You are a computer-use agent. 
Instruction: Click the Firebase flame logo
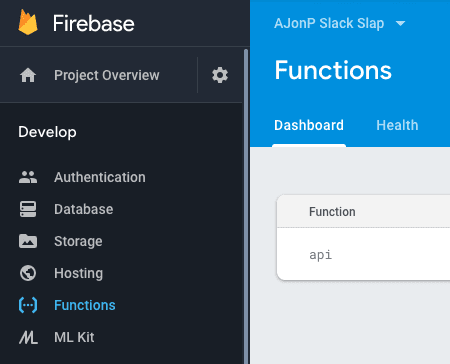pyautogui.click(x=28, y=22)
